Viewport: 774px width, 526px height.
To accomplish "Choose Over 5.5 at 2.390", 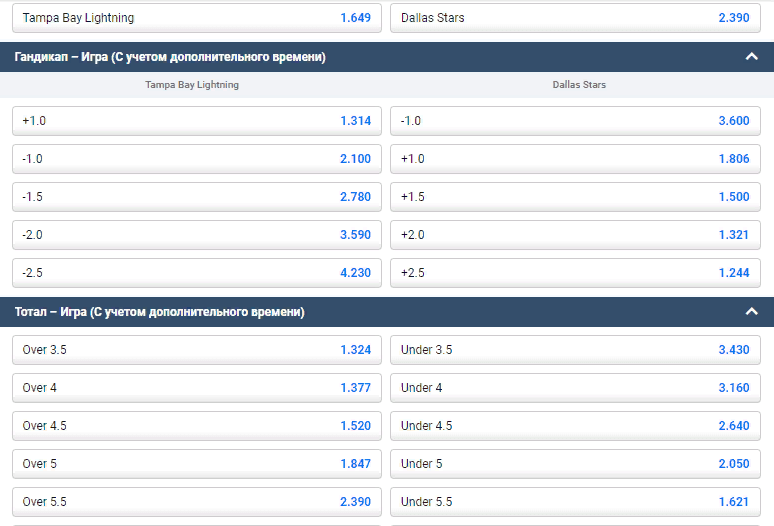I will [197, 502].
